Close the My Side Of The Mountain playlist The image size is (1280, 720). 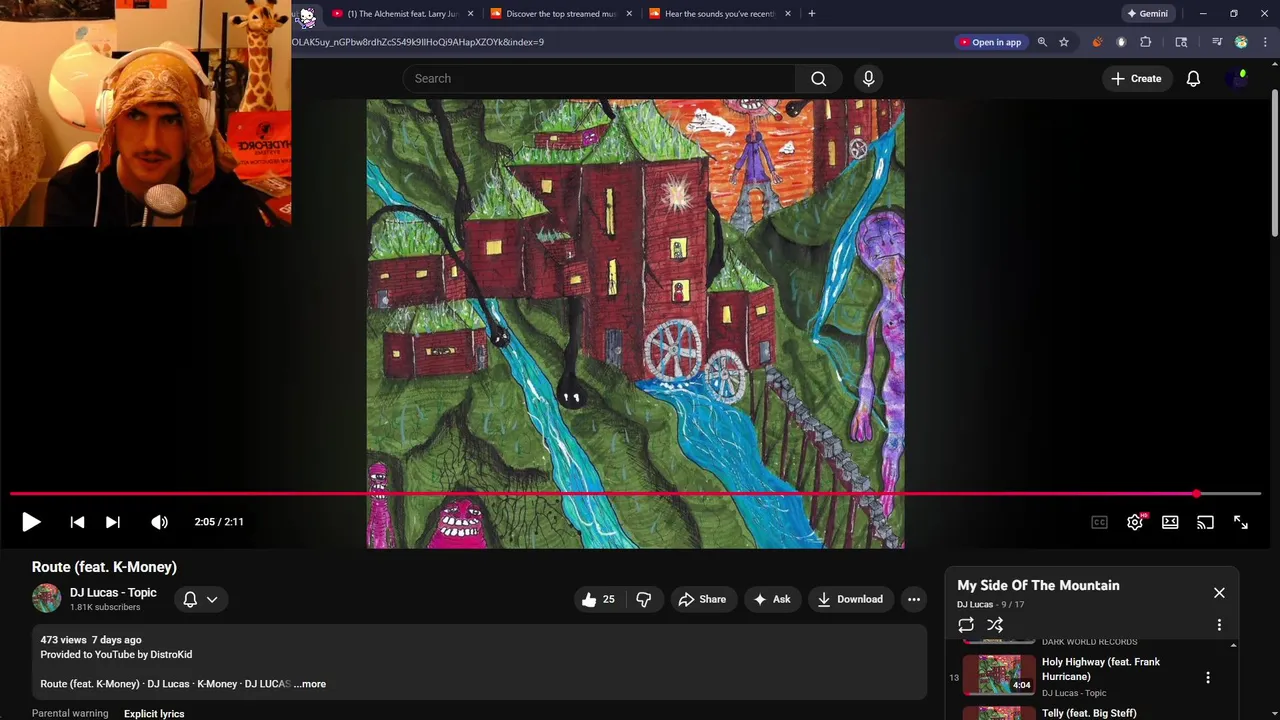point(1219,593)
